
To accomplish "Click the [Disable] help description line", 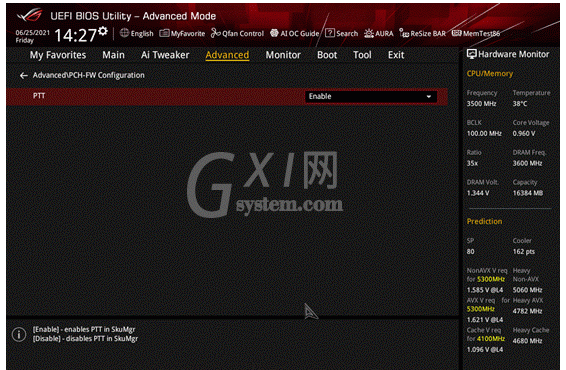I will 86,339.
